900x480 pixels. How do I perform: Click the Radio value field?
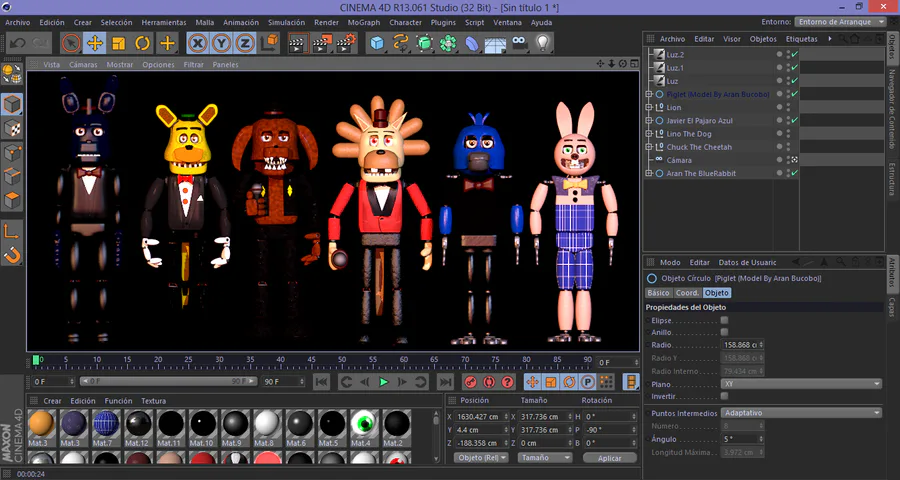(x=742, y=345)
